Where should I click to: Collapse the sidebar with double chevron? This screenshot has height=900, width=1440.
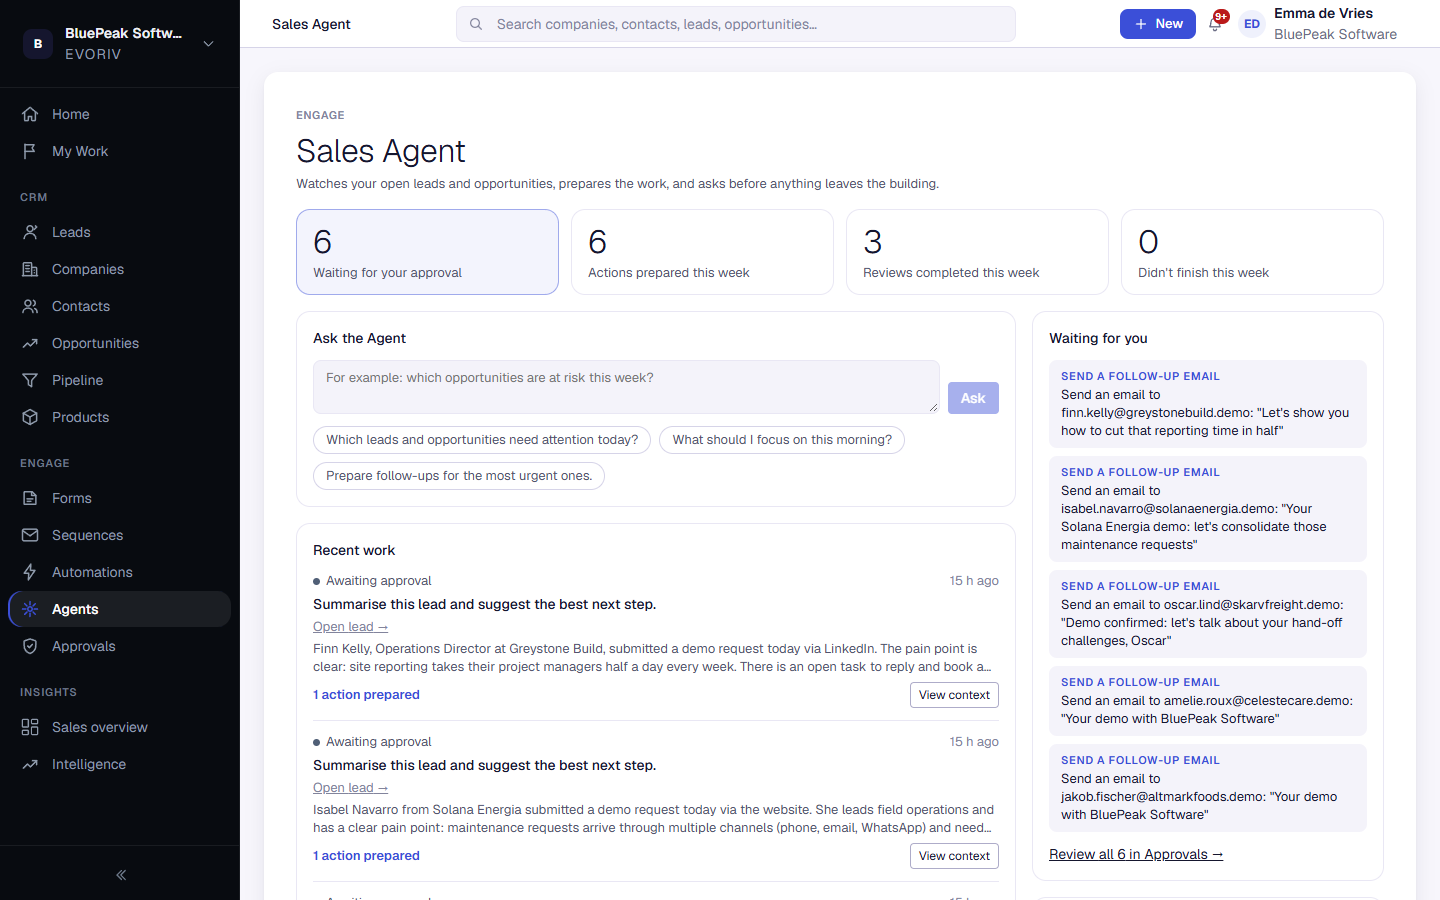pyautogui.click(x=121, y=875)
